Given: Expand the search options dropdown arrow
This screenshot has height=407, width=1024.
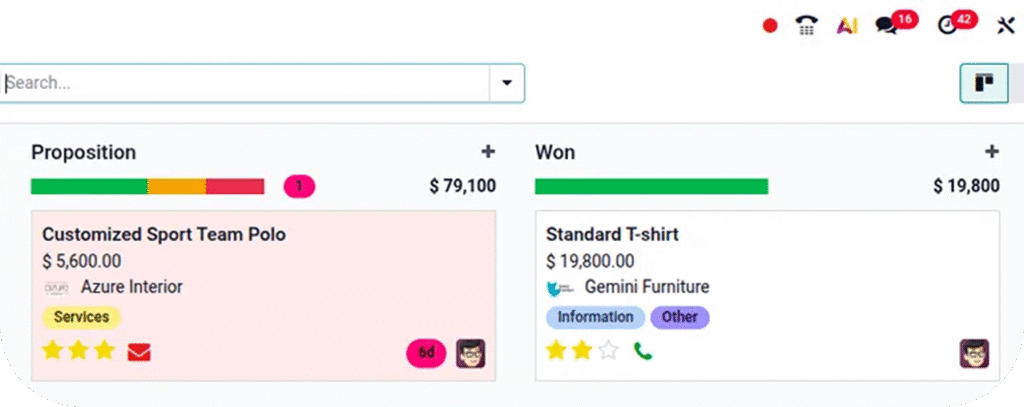Looking at the screenshot, I should point(506,83).
